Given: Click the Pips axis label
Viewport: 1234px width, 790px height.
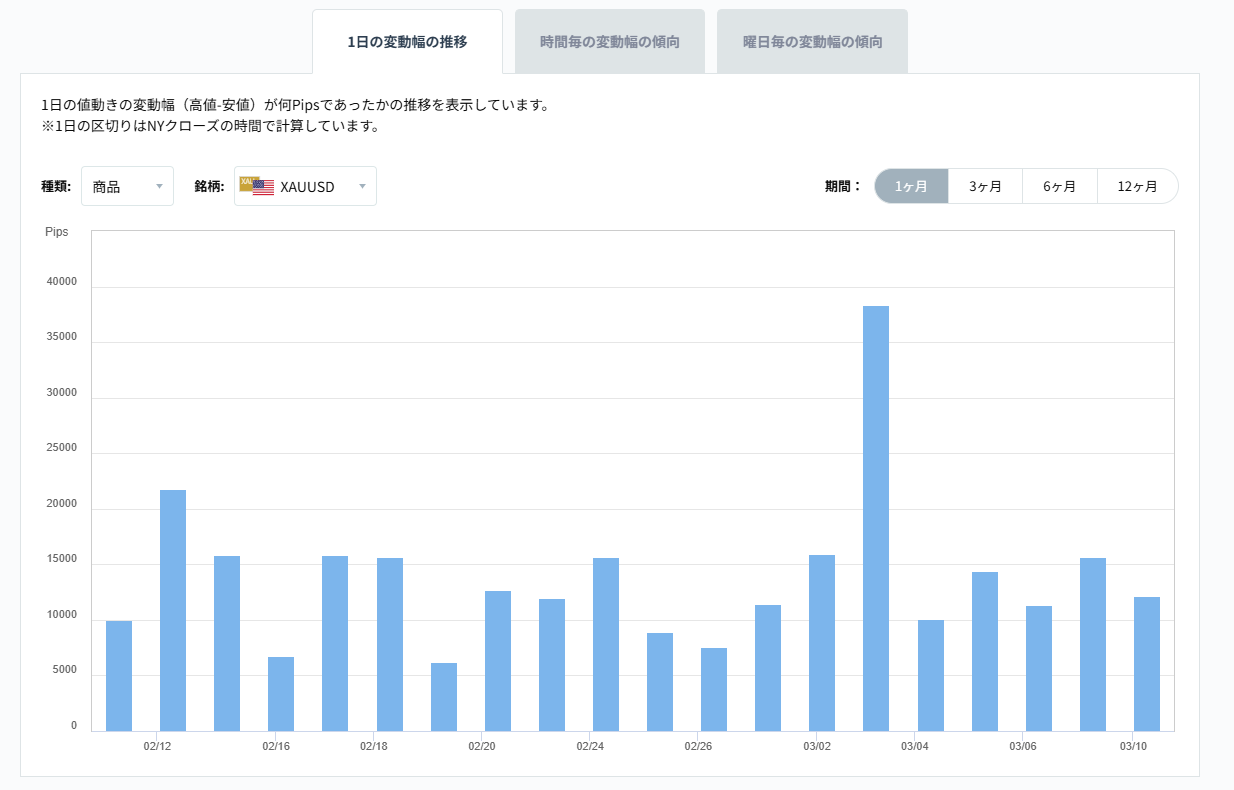Looking at the screenshot, I should click(56, 231).
